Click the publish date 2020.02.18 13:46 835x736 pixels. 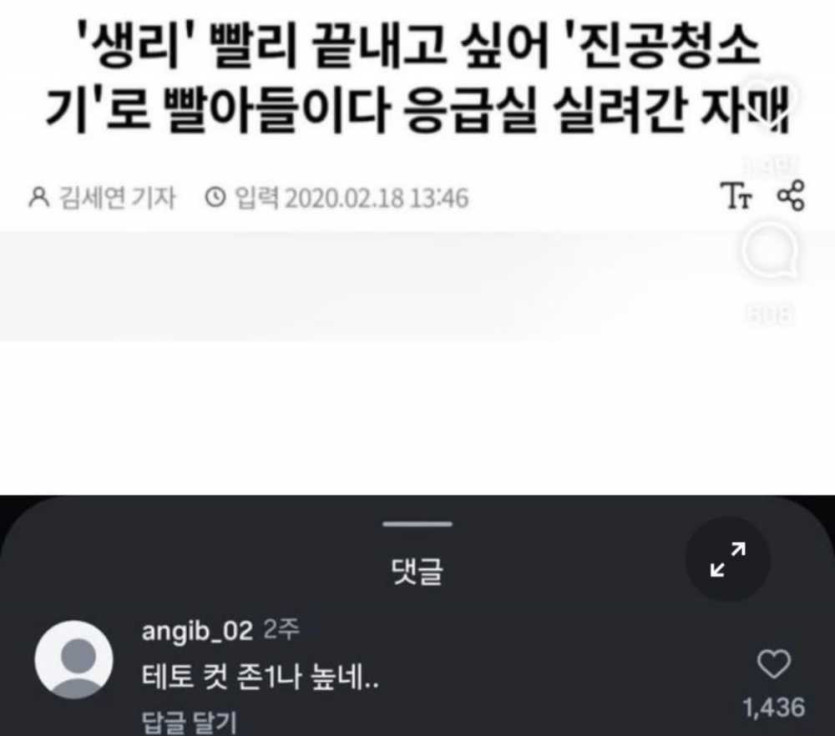pos(376,198)
